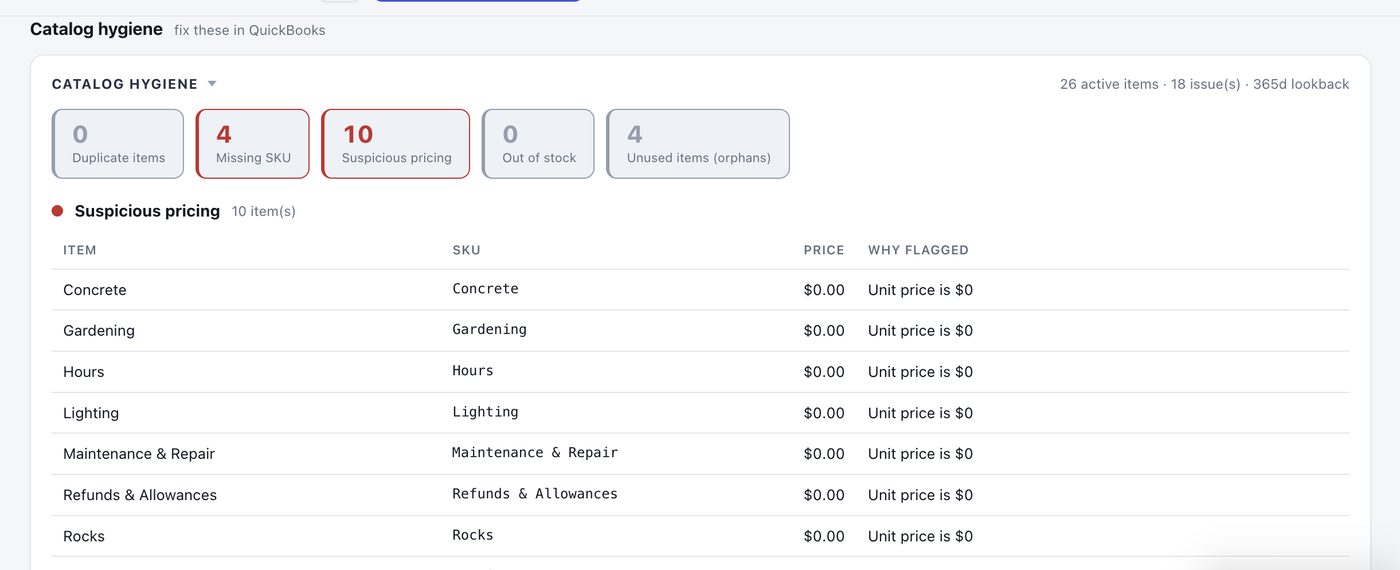Click the '10 item(s)' count label
Viewport: 1400px width, 570px height.
click(x=264, y=212)
